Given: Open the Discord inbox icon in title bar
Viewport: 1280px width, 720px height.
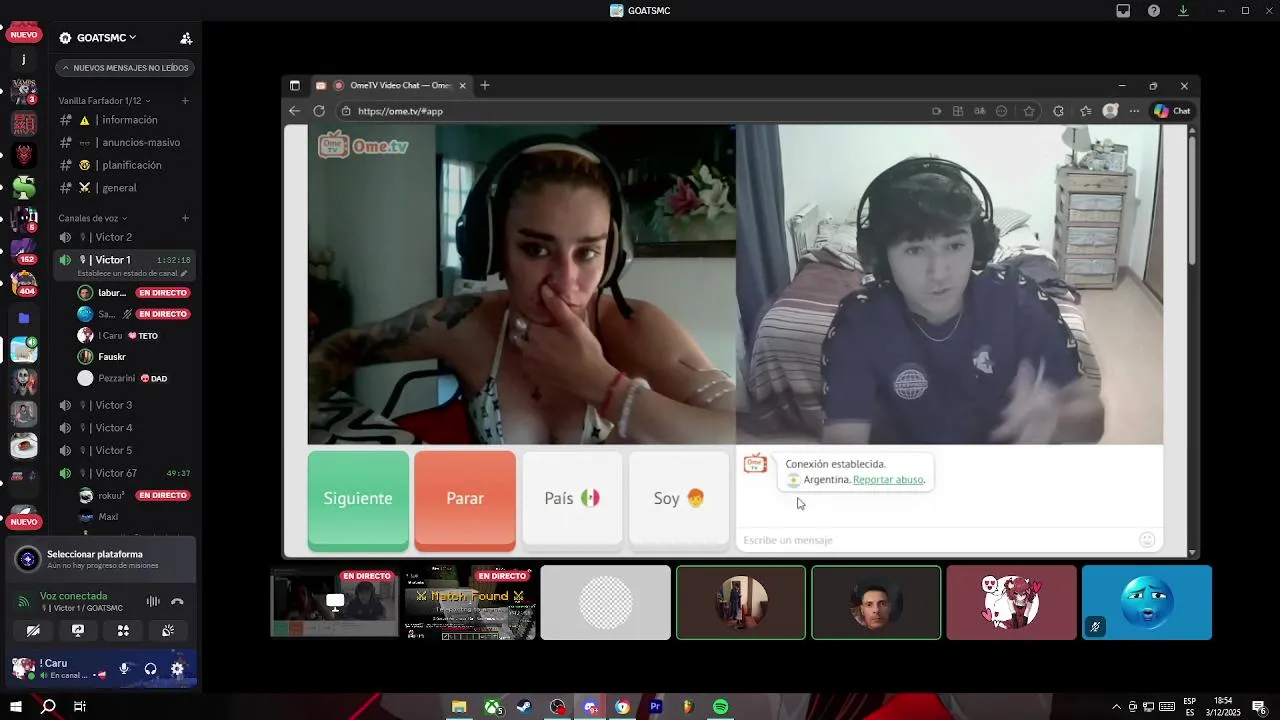Looking at the screenshot, I should point(1123,11).
